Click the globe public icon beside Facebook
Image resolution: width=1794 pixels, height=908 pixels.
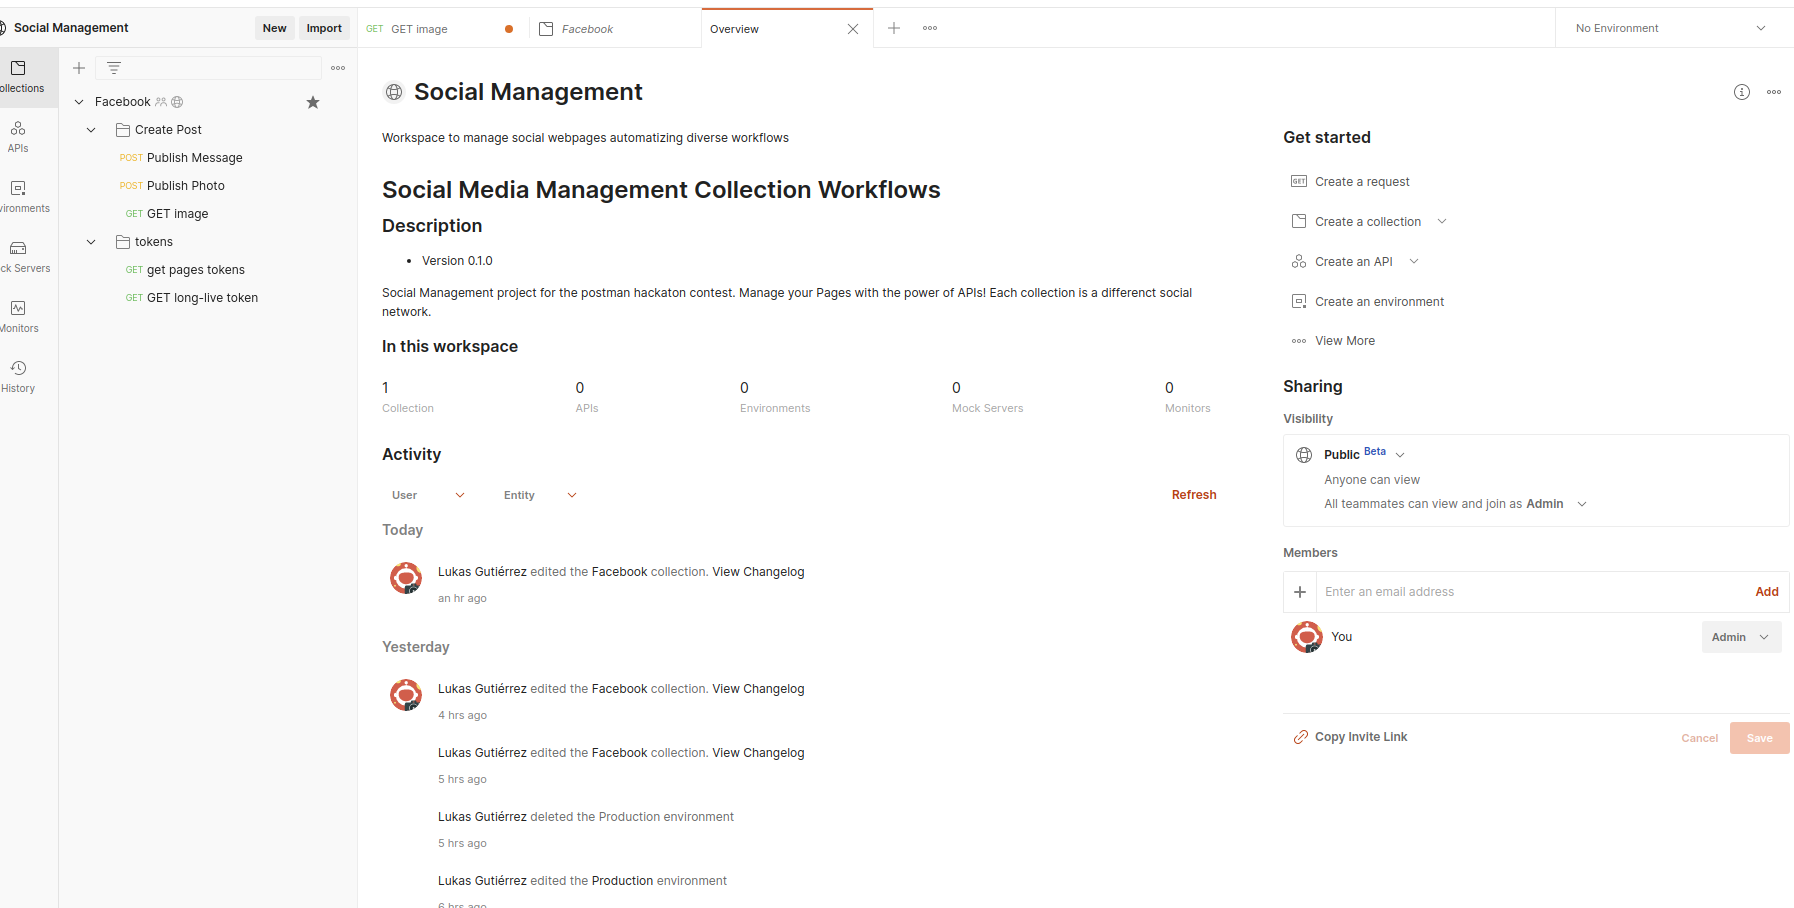coord(177,102)
